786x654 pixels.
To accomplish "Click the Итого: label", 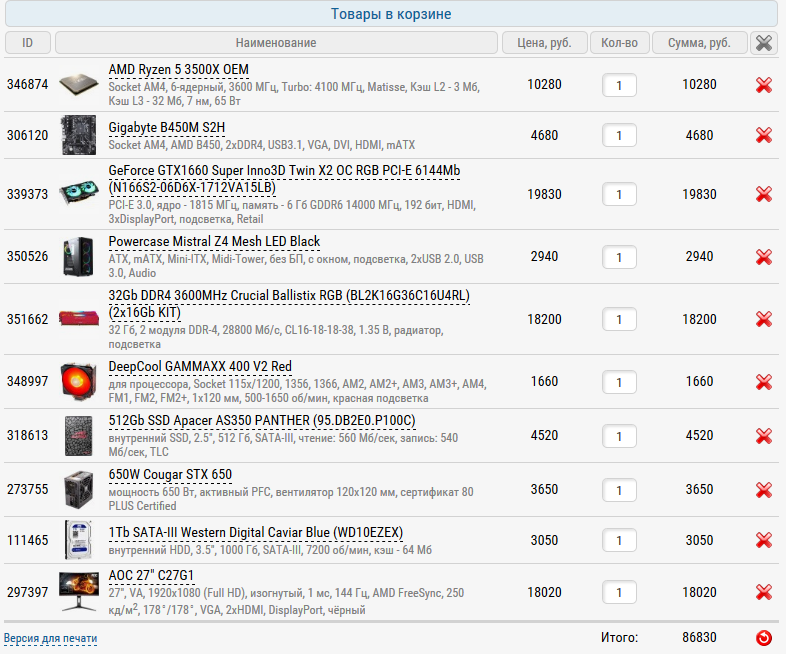I will pos(620,637).
